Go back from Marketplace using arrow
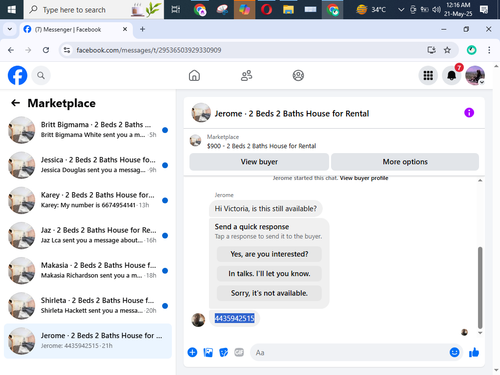The height and width of the screenshot is (375, 500). (x=16, y=103)
